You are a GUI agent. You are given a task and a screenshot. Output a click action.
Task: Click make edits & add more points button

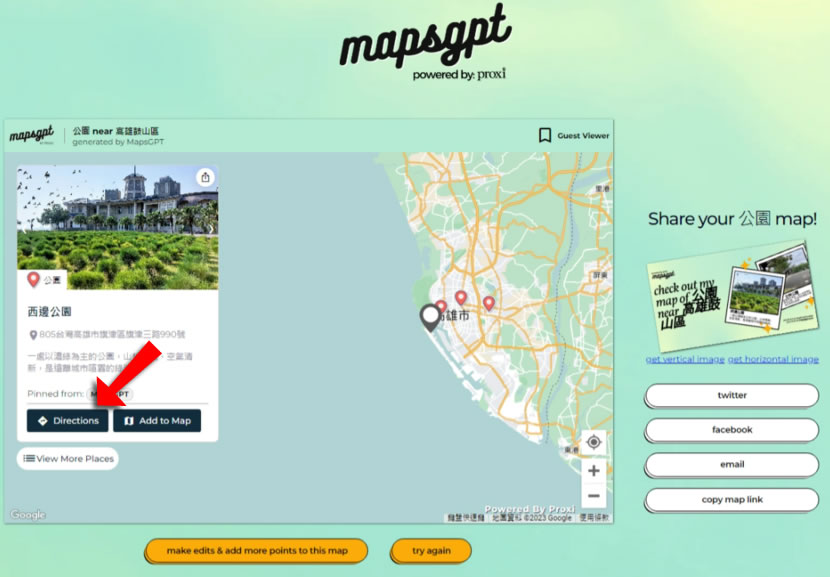257,551
